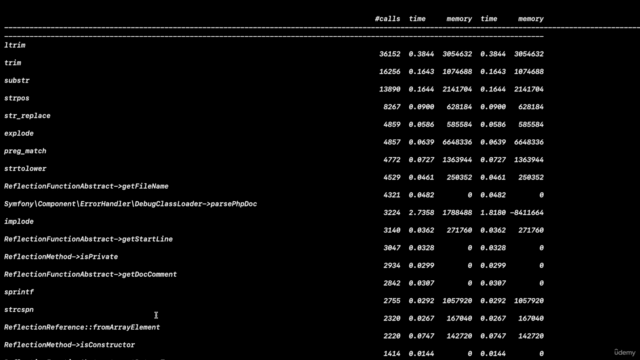This screenshot has width=640, height=360.
Task: Select the sprintf function name
Action: (x=19, y=292)
